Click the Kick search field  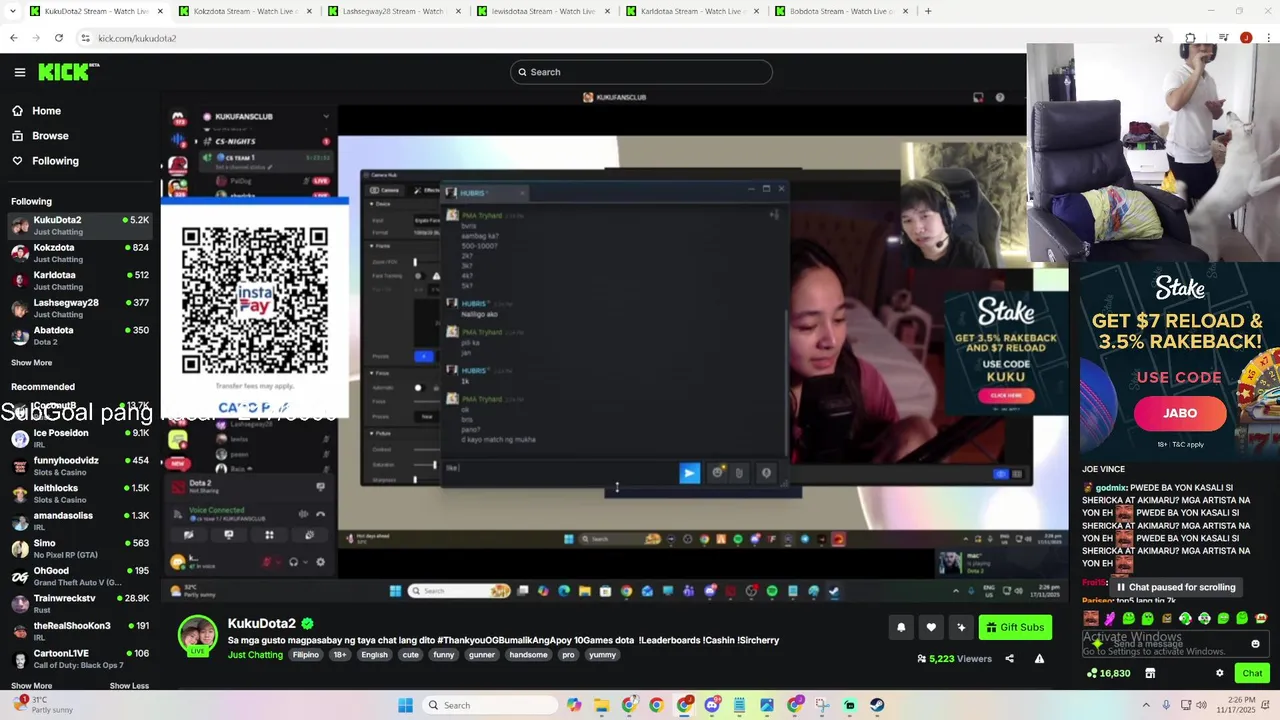(x=641, y=72)
